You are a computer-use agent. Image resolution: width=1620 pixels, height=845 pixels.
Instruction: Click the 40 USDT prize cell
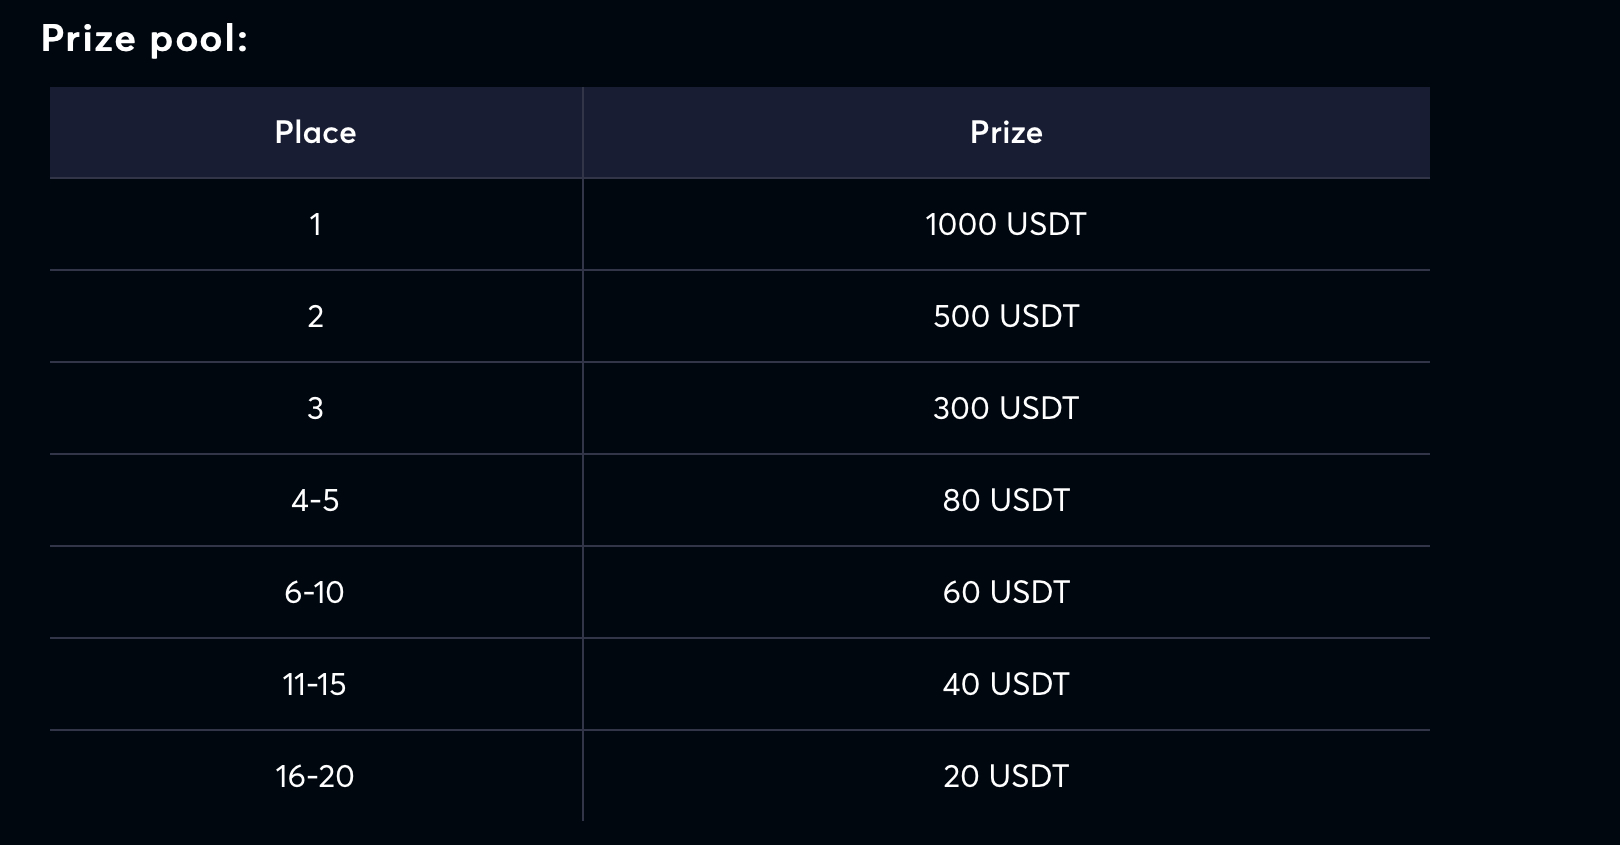(x=1006, y=685)
